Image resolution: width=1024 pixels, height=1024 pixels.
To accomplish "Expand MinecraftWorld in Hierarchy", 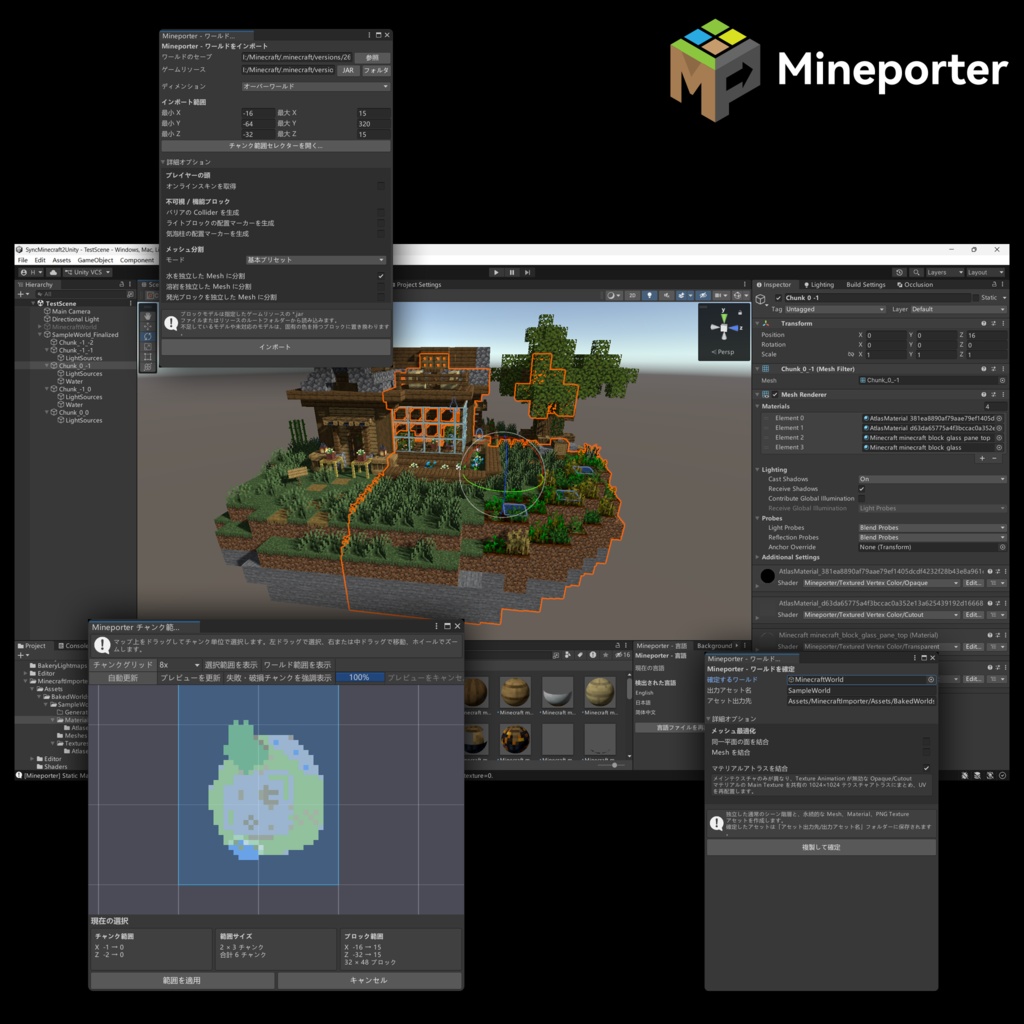I will tap(40, 327).
